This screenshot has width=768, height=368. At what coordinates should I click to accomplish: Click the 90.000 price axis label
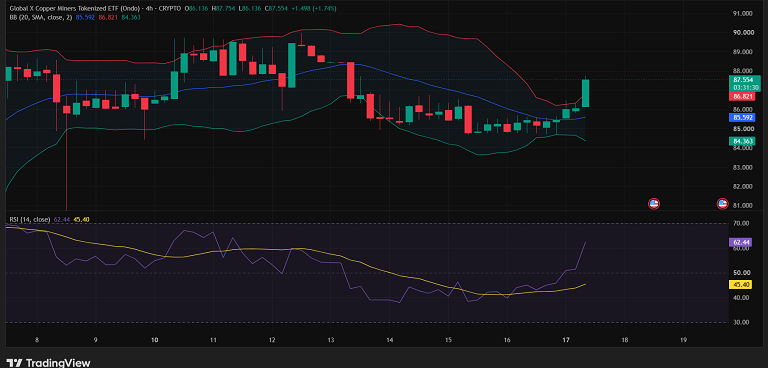pyautogui.click(x=743, y=33)
